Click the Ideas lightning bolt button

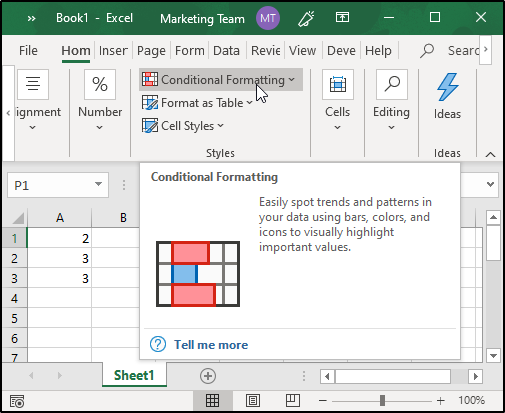447,87
